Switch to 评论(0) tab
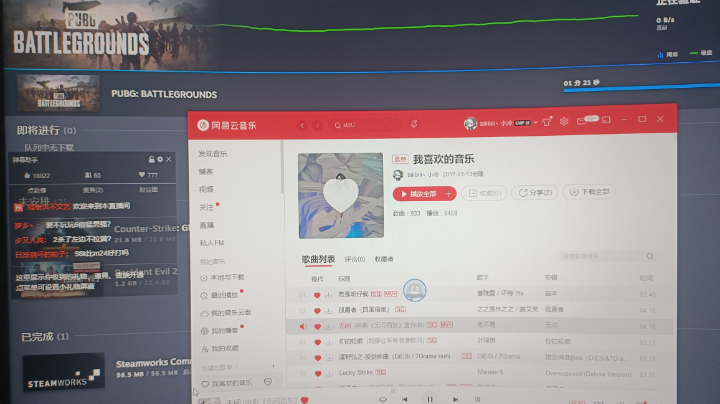 [x=354, y=259]
